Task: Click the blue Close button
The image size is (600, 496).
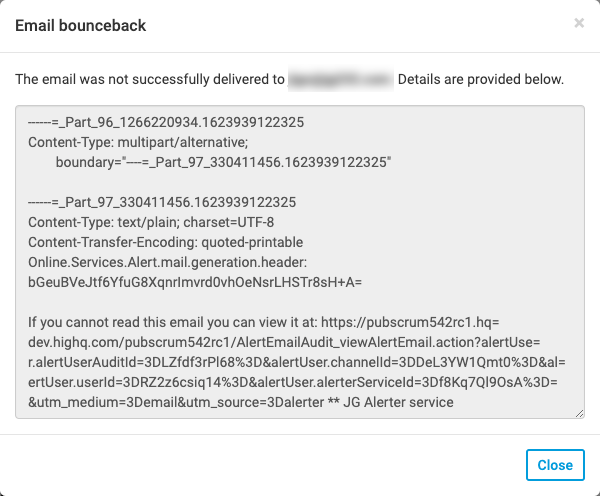Action: (555, 465)
